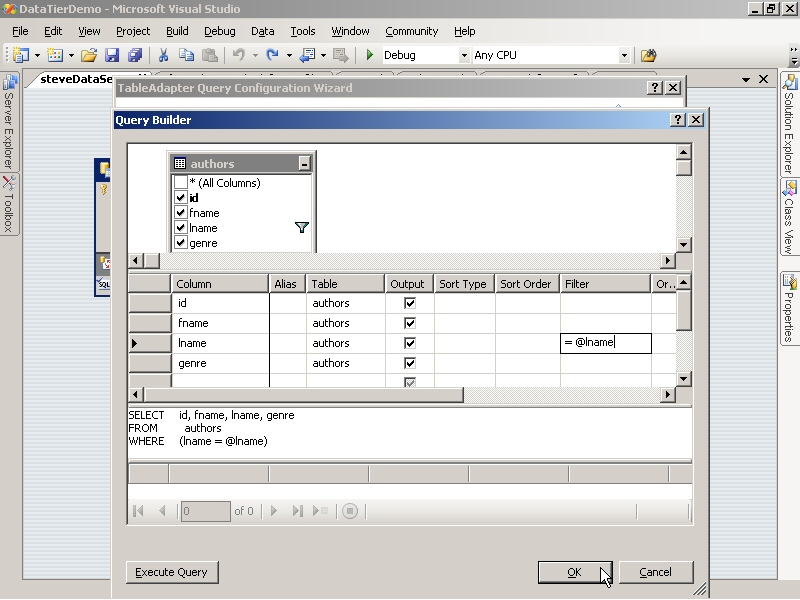Click Cancel in Query Builder

pos(656,572)
